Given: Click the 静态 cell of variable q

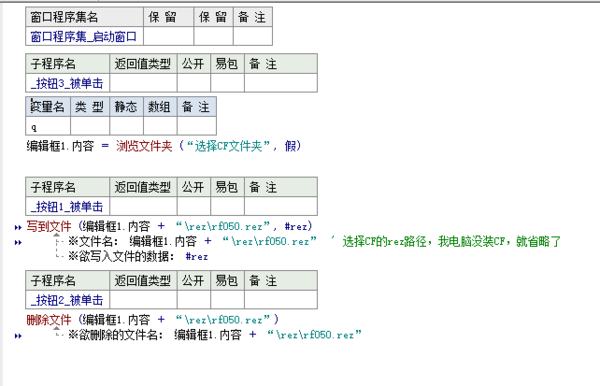Looking at the screenshot, I should tap(126, 126).
